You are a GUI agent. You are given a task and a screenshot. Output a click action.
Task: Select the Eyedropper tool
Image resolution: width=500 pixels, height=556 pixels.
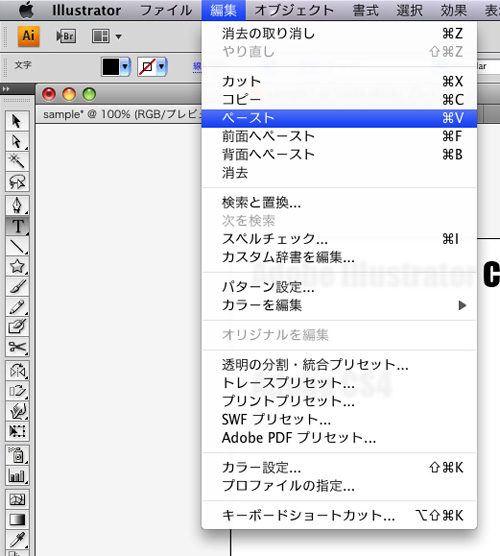(17, 540)
